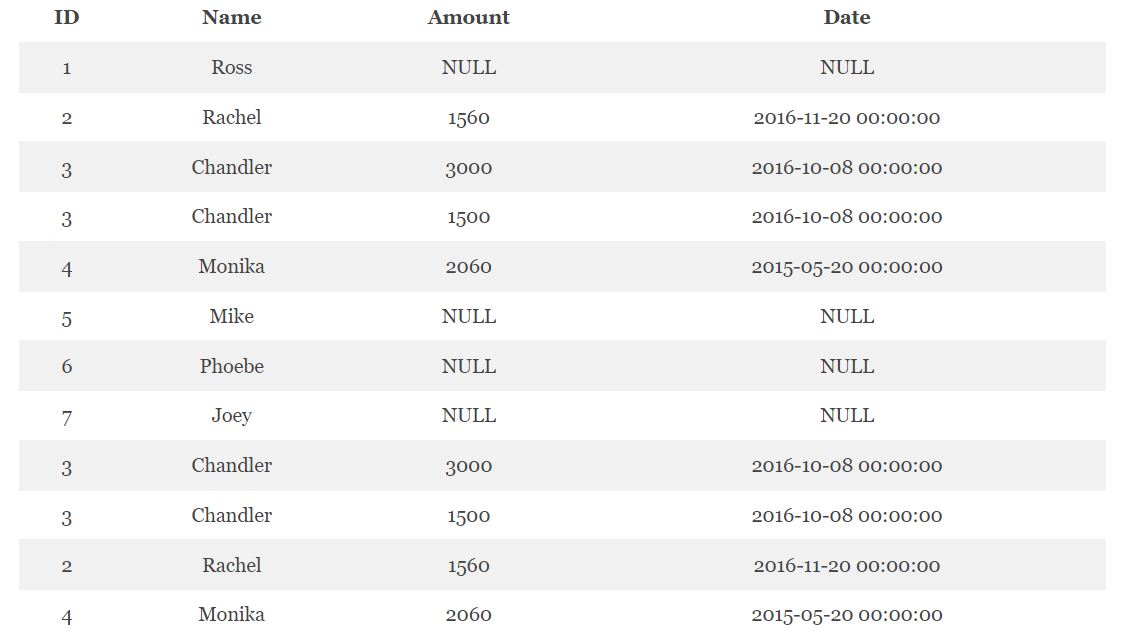1132x636 pixels.
Task: Click the Name column header
Action: pos(232,17)
